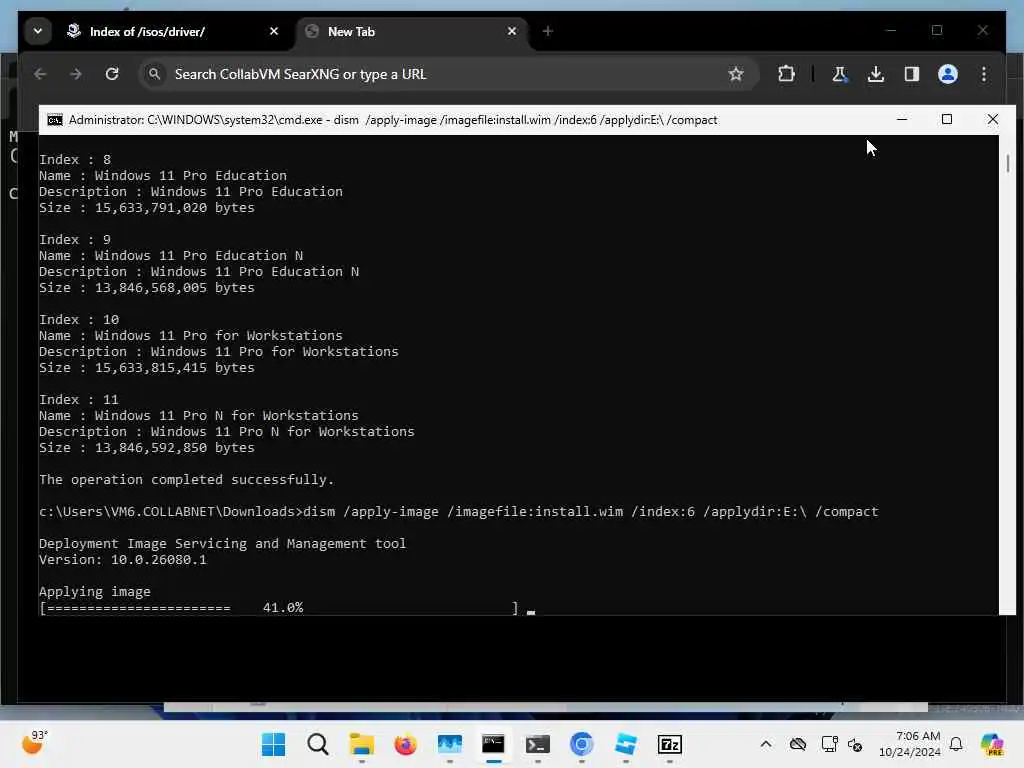1024x768 pixels.
Task: Open Chrome Labs flask icon
Action: pos(840,74)
